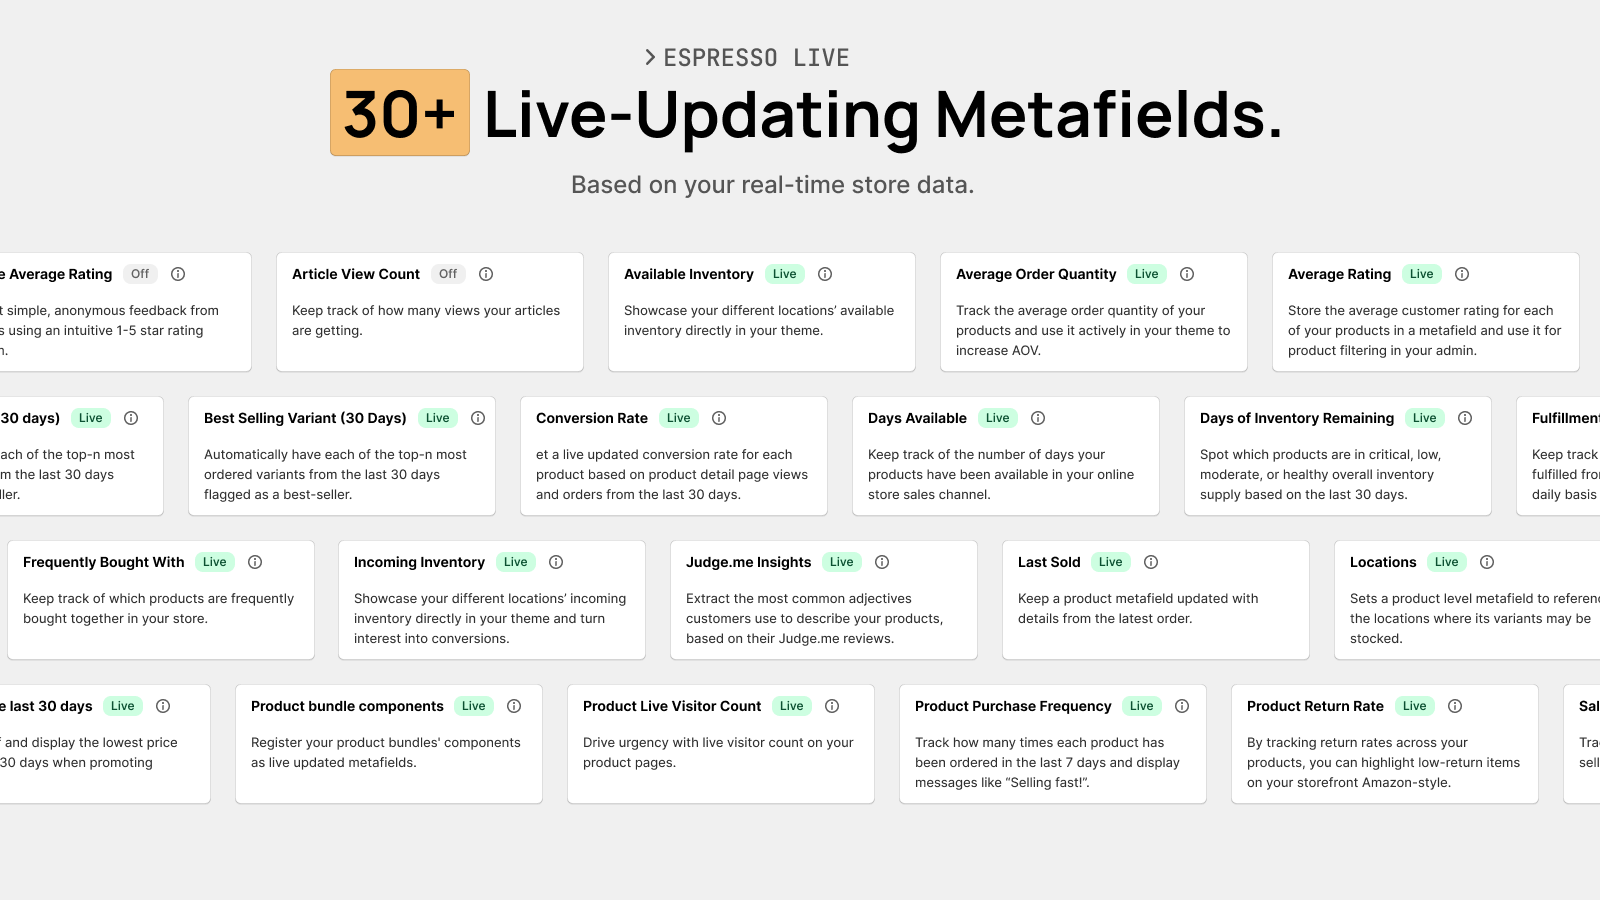Screen dimensions: 1600x900
Task: Click info icon for Average Order Quantity
Action: click(1187, 274)
